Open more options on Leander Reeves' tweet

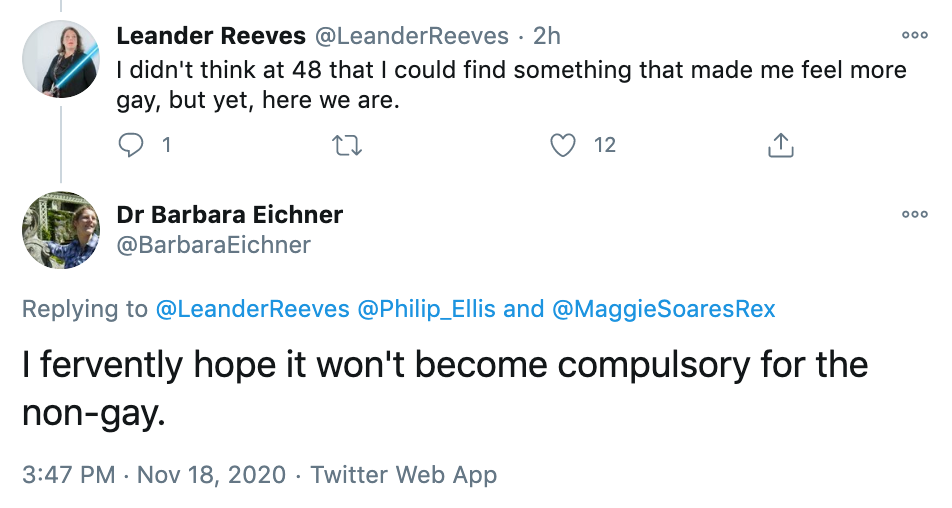point(915,35)
